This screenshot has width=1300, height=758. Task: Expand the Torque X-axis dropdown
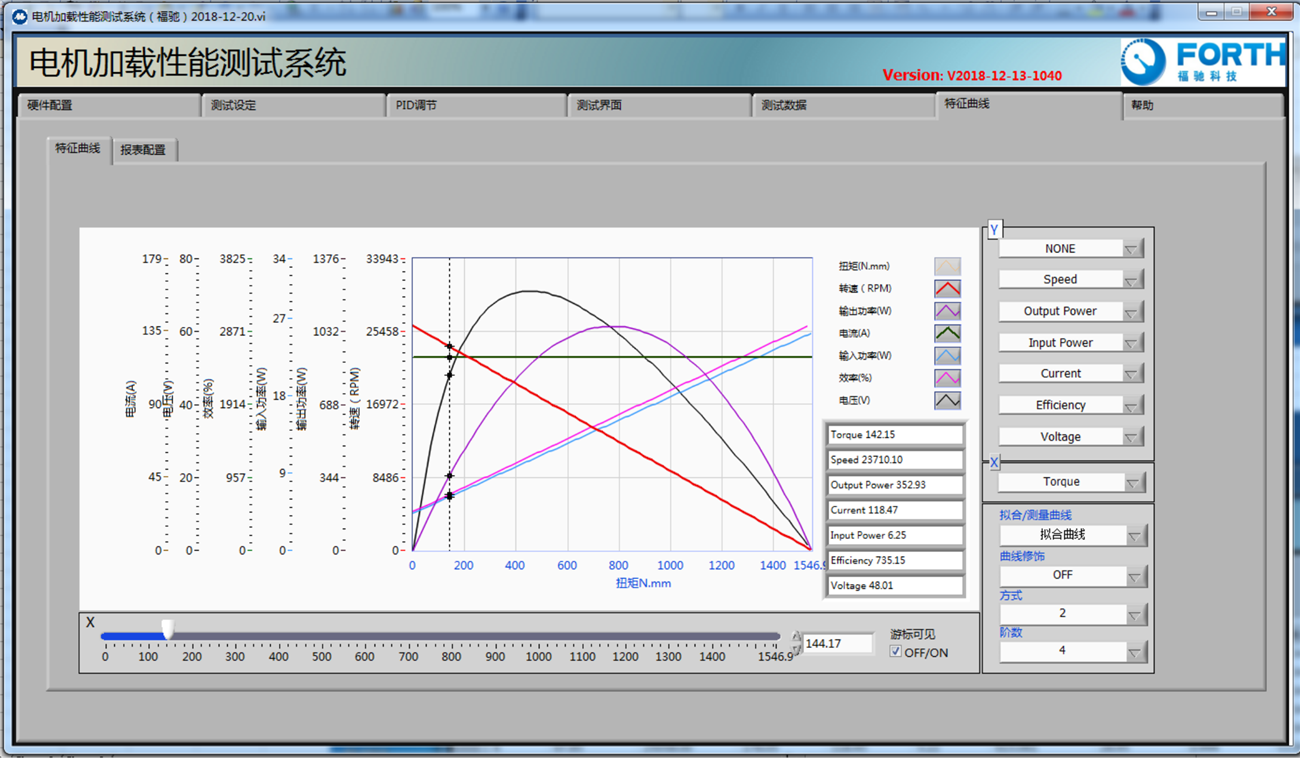[x=1132, y=482]
